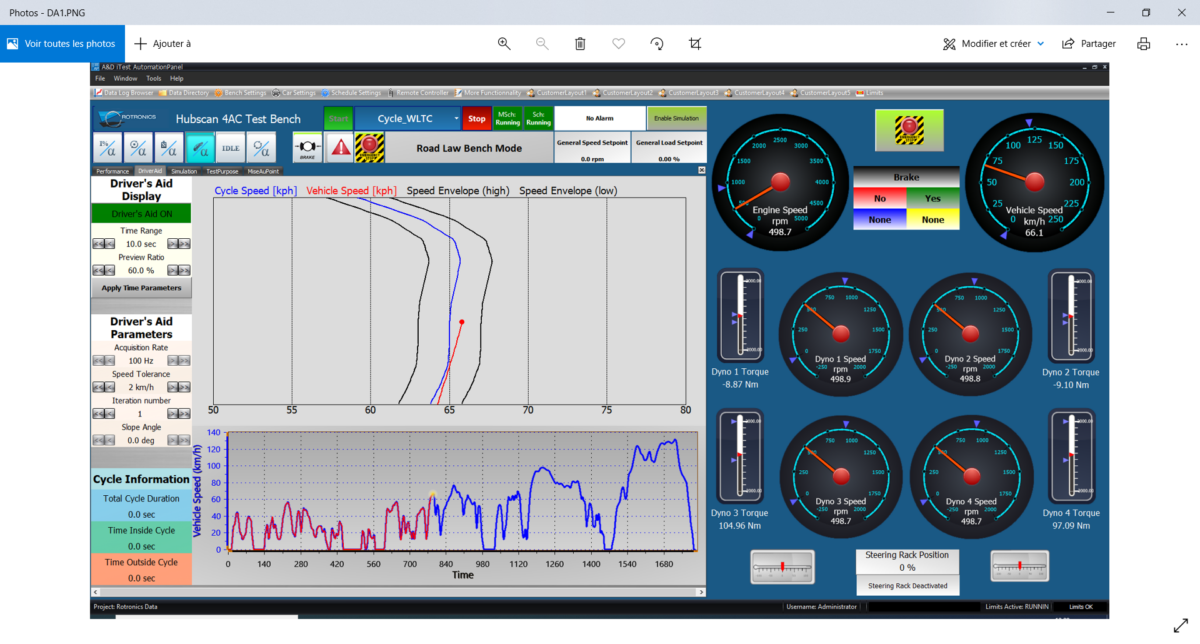The width and height of the screenshot is (1200, 644).
Task: Select the IDLE mode toggle
Action: 231,148
